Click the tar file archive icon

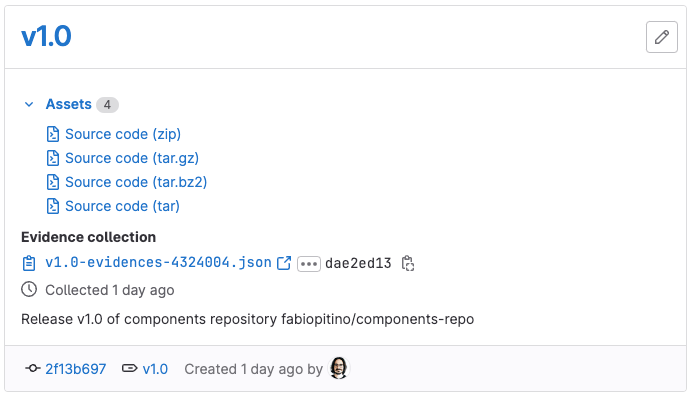[53, 206]
